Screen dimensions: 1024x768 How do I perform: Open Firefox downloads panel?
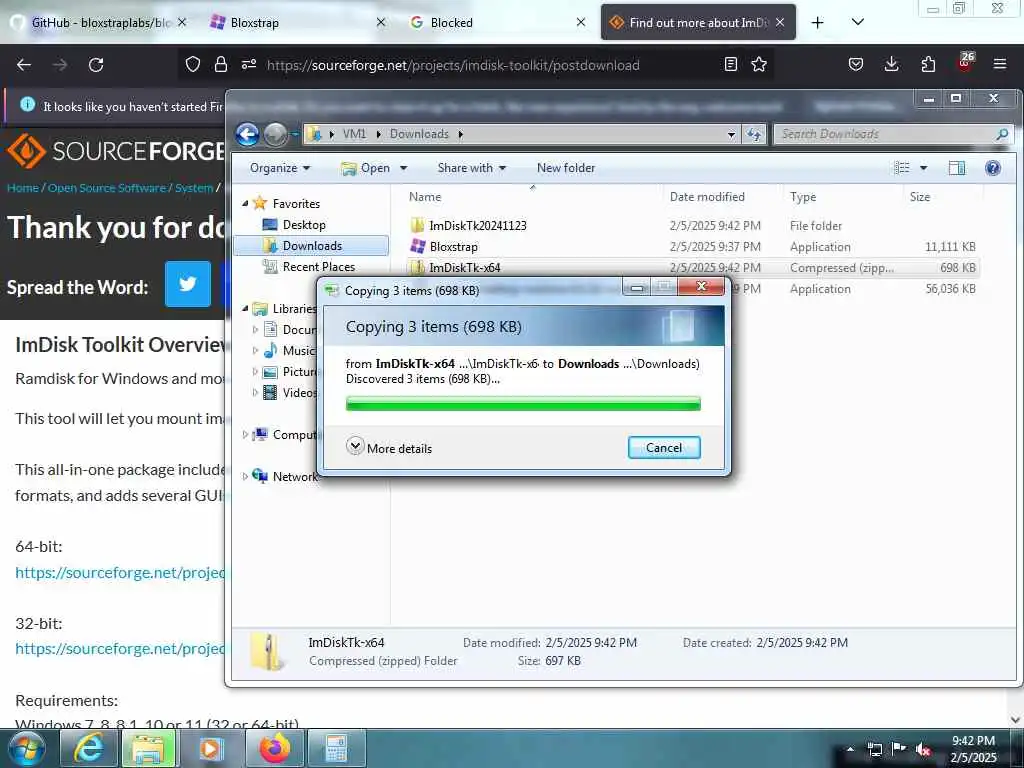tap(891, 64)
